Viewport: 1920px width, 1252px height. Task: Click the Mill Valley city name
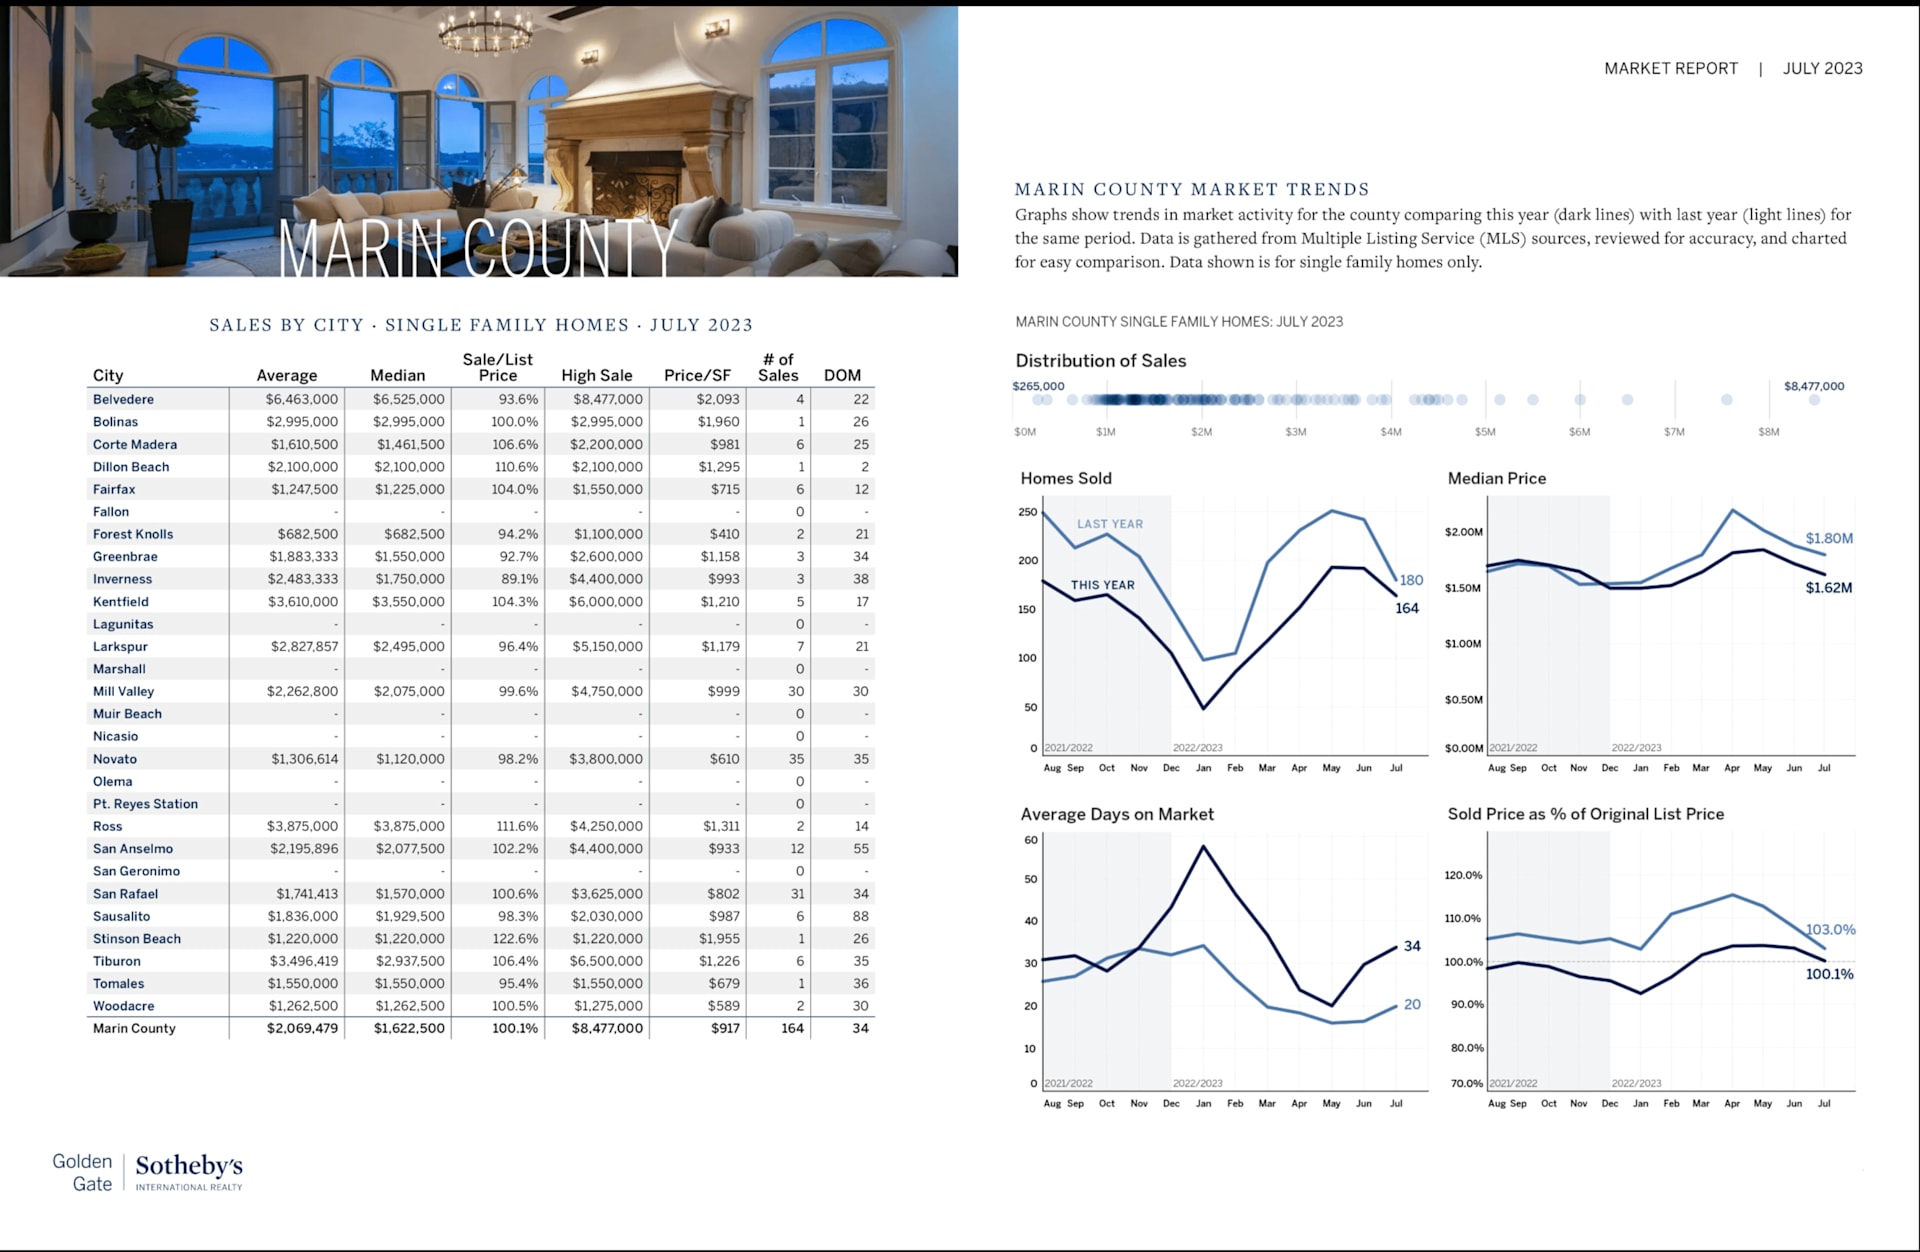coord(123,691)
